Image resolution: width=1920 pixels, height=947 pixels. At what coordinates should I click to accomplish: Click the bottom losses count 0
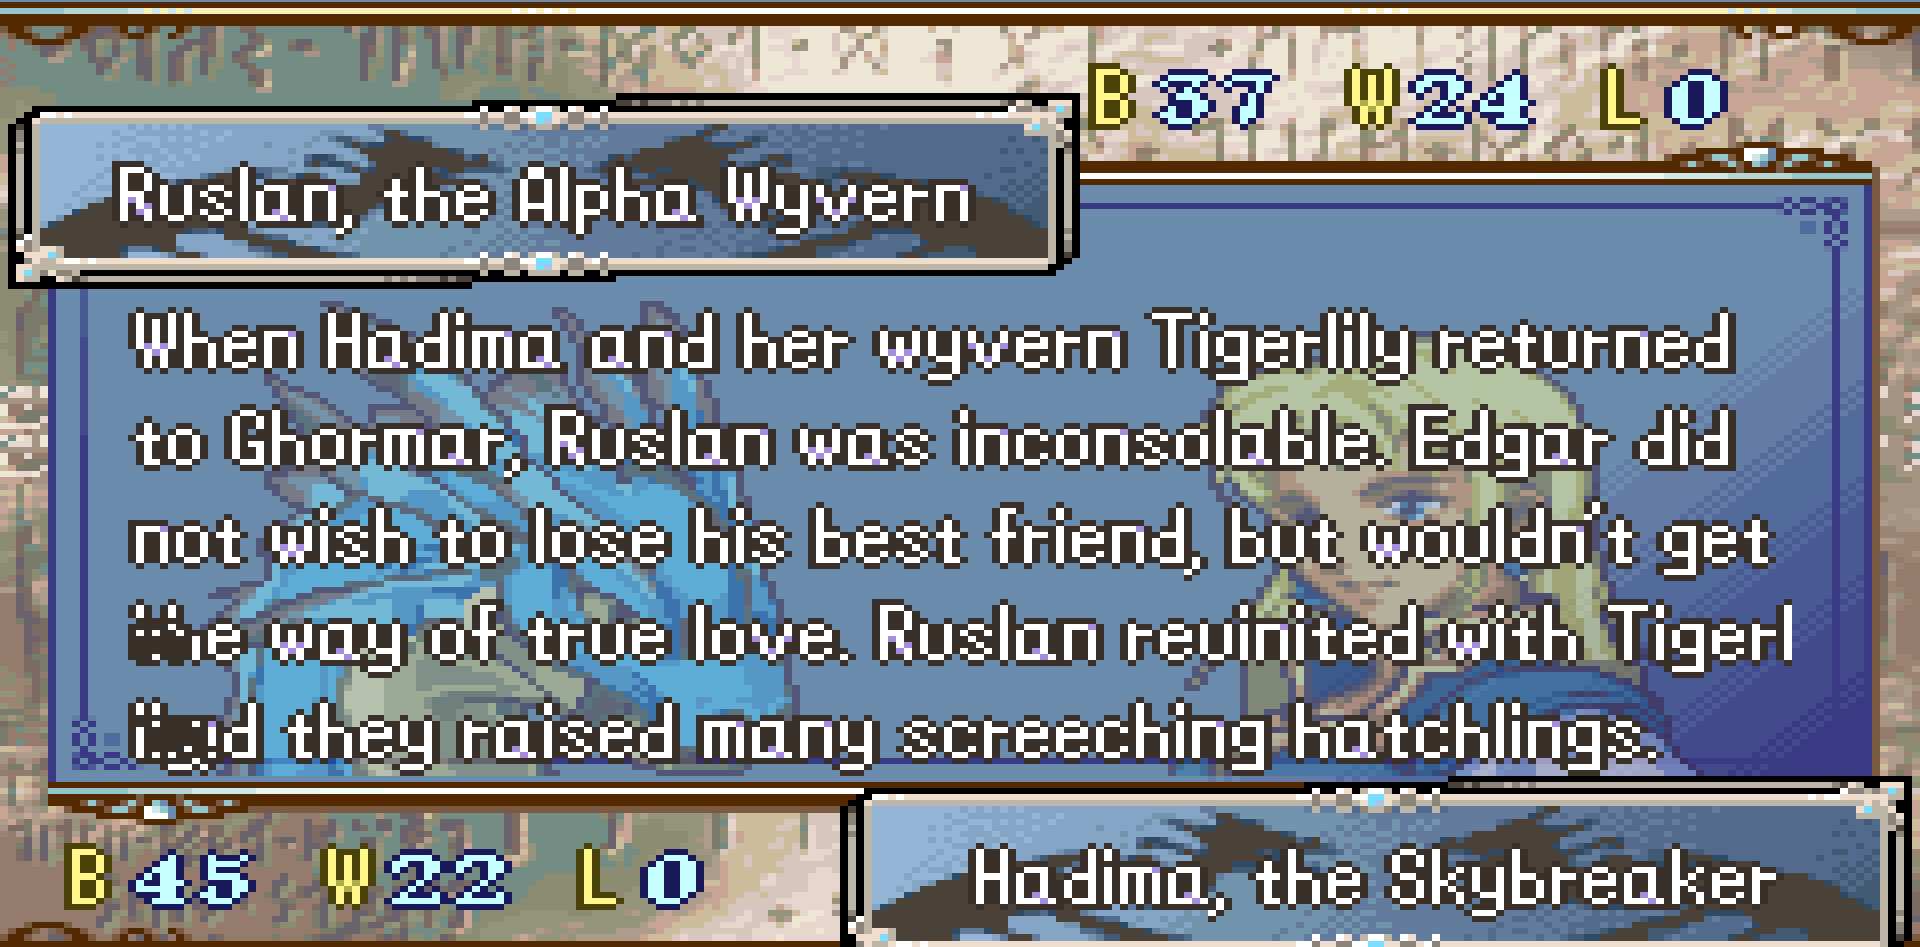(x=673, y=879)
